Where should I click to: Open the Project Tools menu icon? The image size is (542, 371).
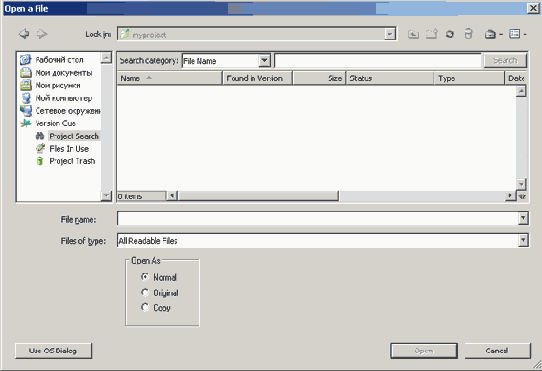[x=493, y=34]
